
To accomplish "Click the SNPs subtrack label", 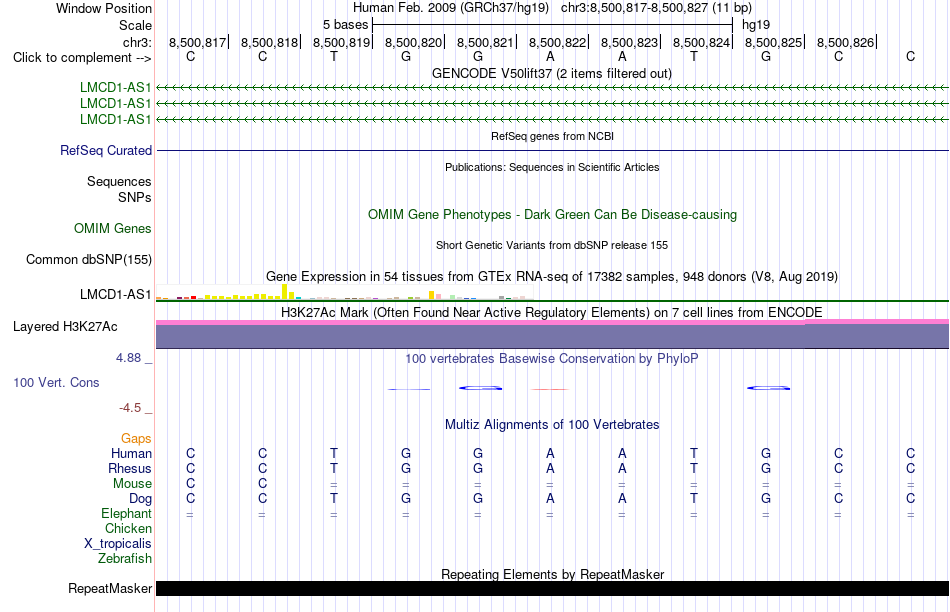I will 135,197.
